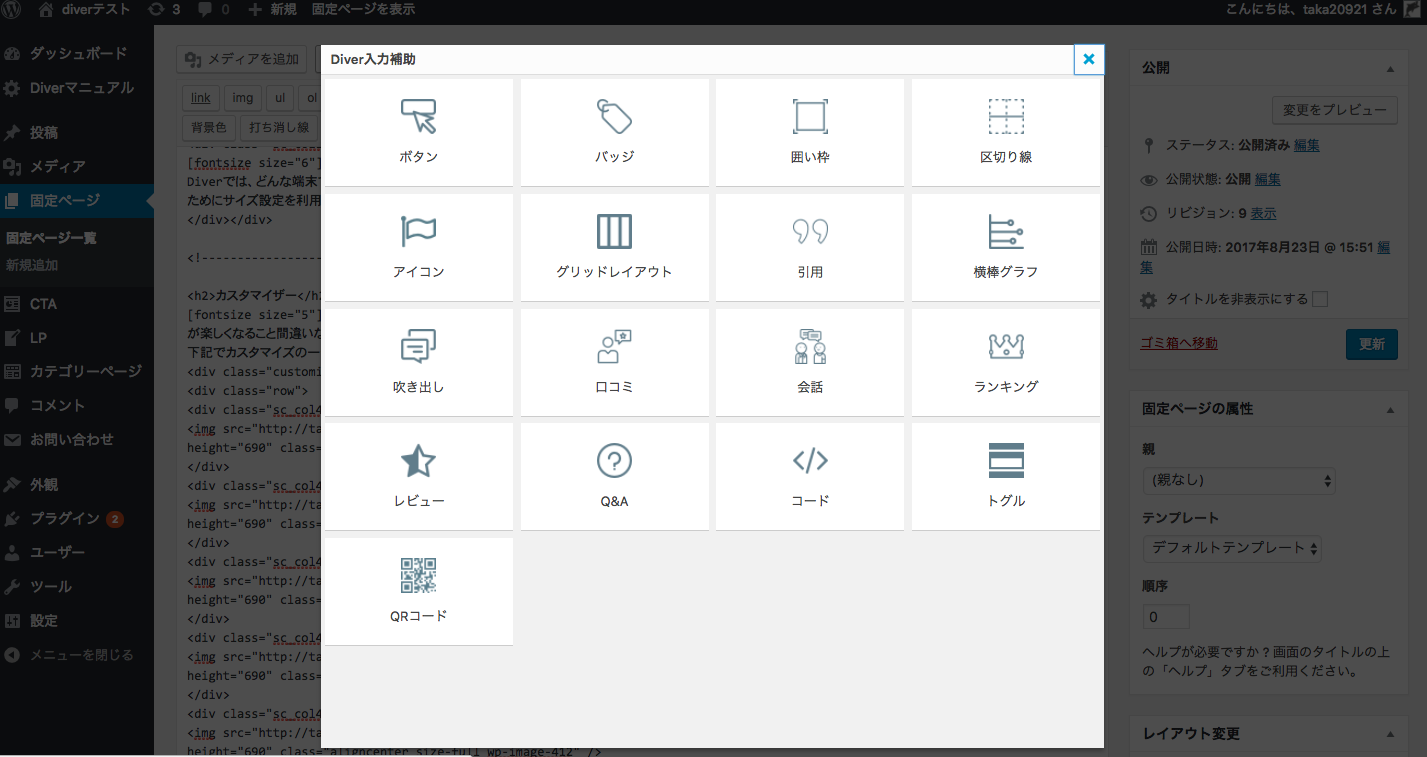The image size is (1427, 757).
Task: Open 外観 in the admin sidebar
Action: click(44, 484)
